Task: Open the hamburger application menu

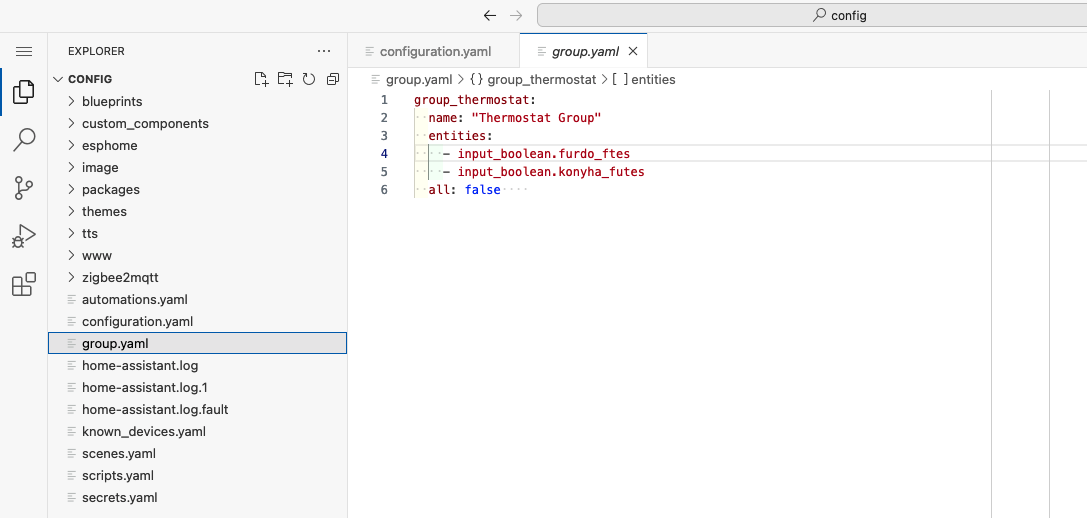Action: coord(24,51)
